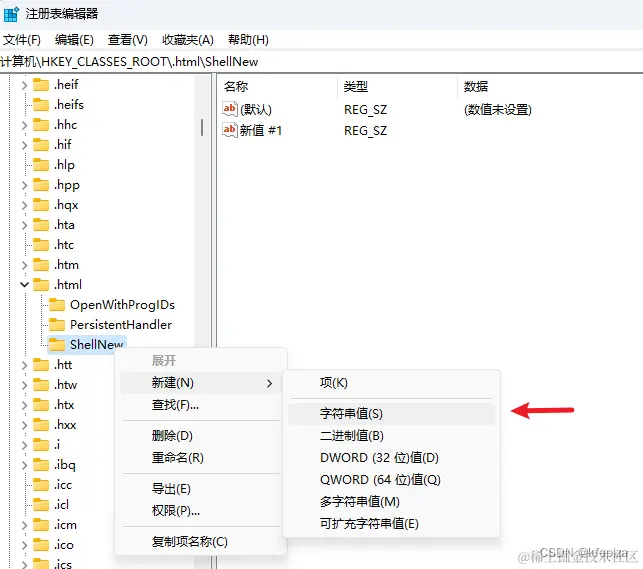Image resolution: width=643 pixels, height=569 pixels.
Task: Click the .ico folder icon
Action: click(41, 545)
